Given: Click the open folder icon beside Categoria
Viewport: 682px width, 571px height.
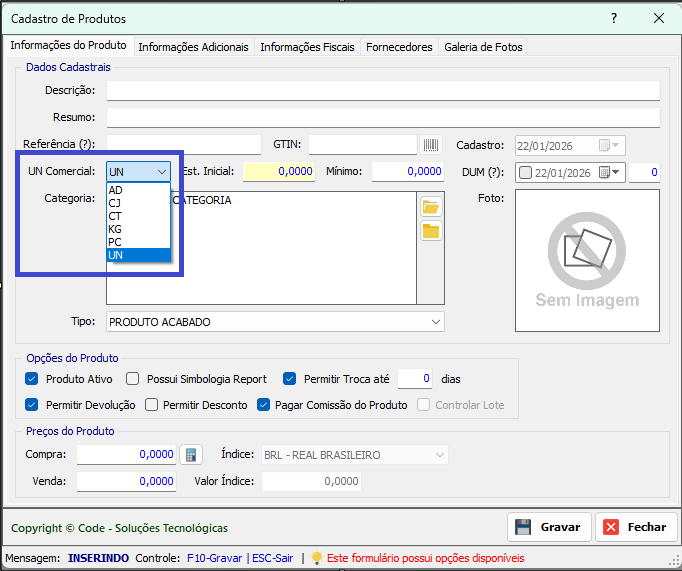Looking at the screenshot, I should (x=431, y=207).
